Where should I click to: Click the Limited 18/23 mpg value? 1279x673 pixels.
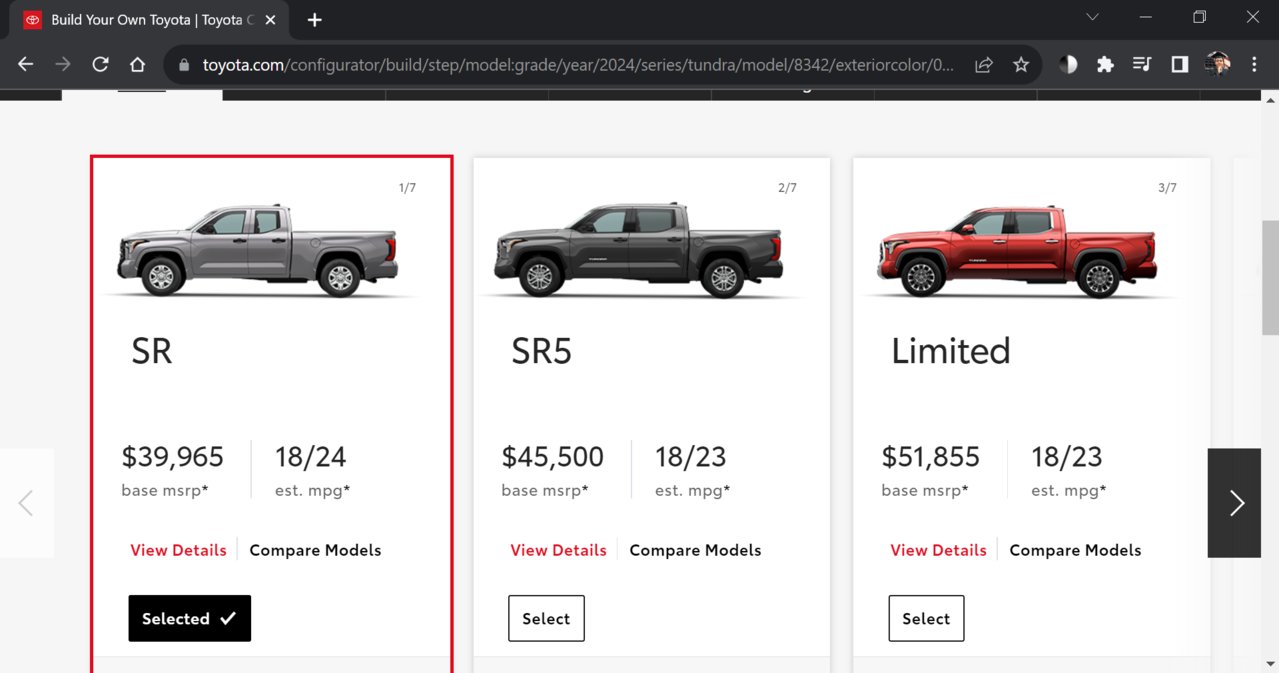click(1067, 457)
